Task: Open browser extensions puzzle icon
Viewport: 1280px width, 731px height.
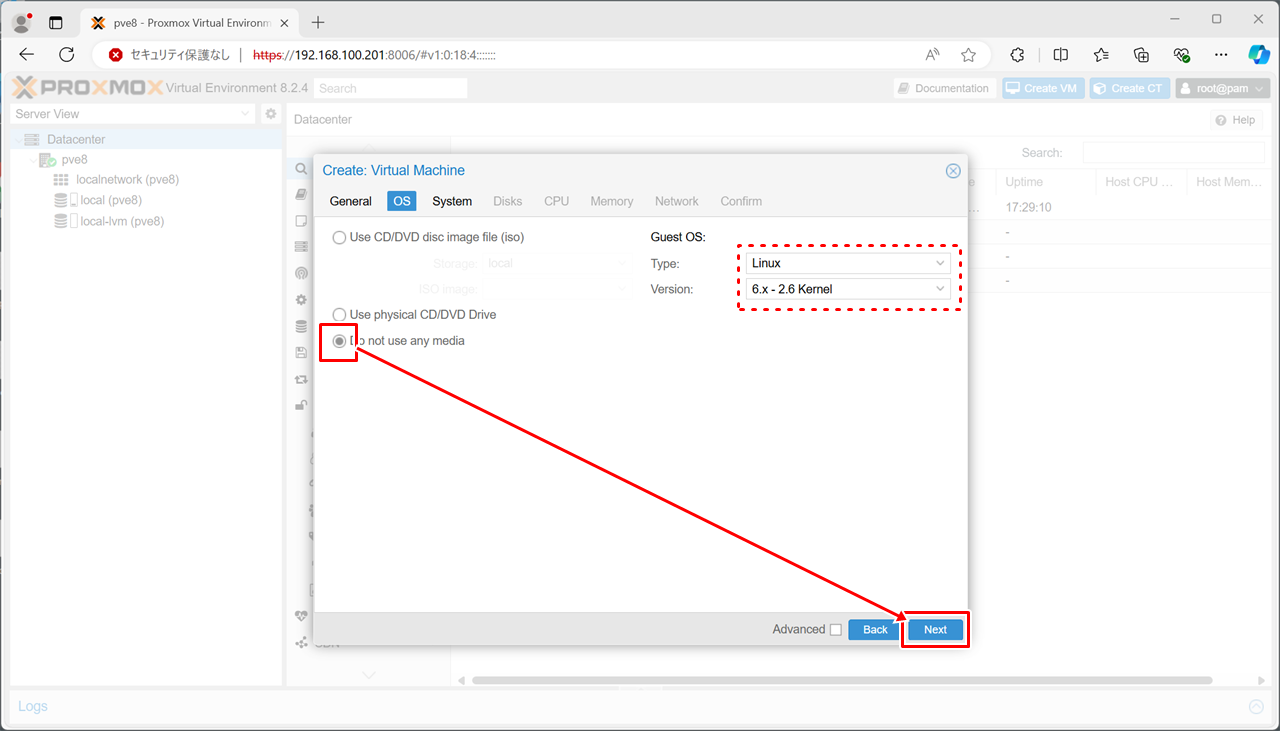Action: point(1017,55)
